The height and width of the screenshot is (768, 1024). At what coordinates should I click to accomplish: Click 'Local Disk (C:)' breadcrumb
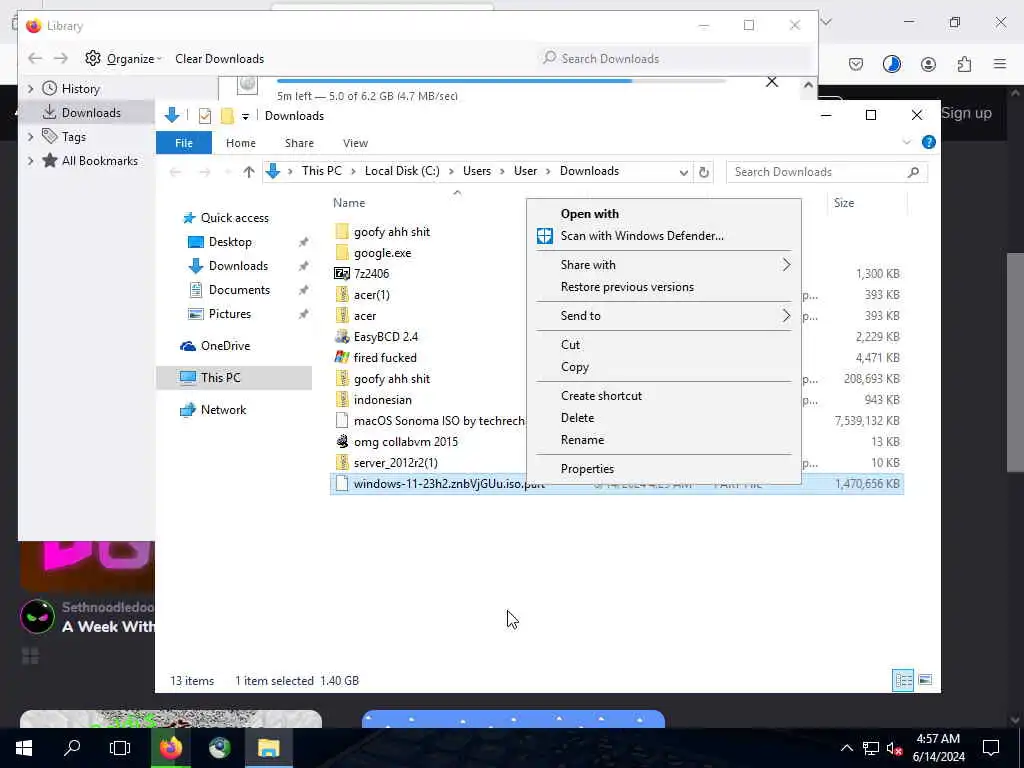click(402, 171)
